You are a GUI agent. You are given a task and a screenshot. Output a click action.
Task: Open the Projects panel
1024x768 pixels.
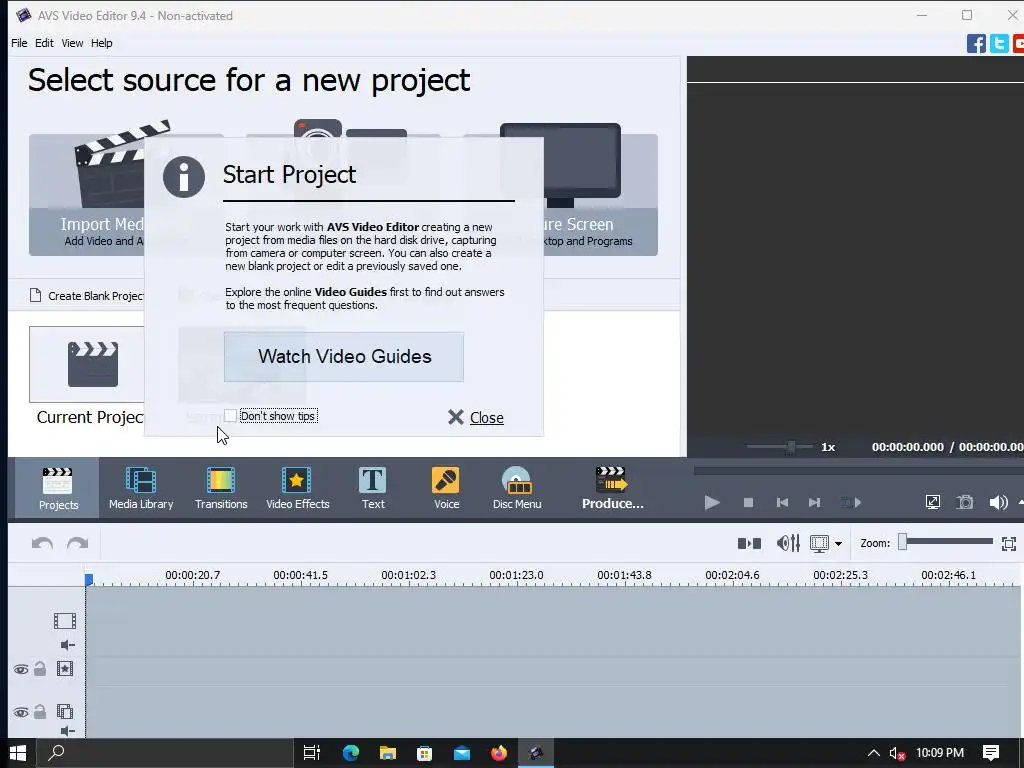tap(58, 488)
